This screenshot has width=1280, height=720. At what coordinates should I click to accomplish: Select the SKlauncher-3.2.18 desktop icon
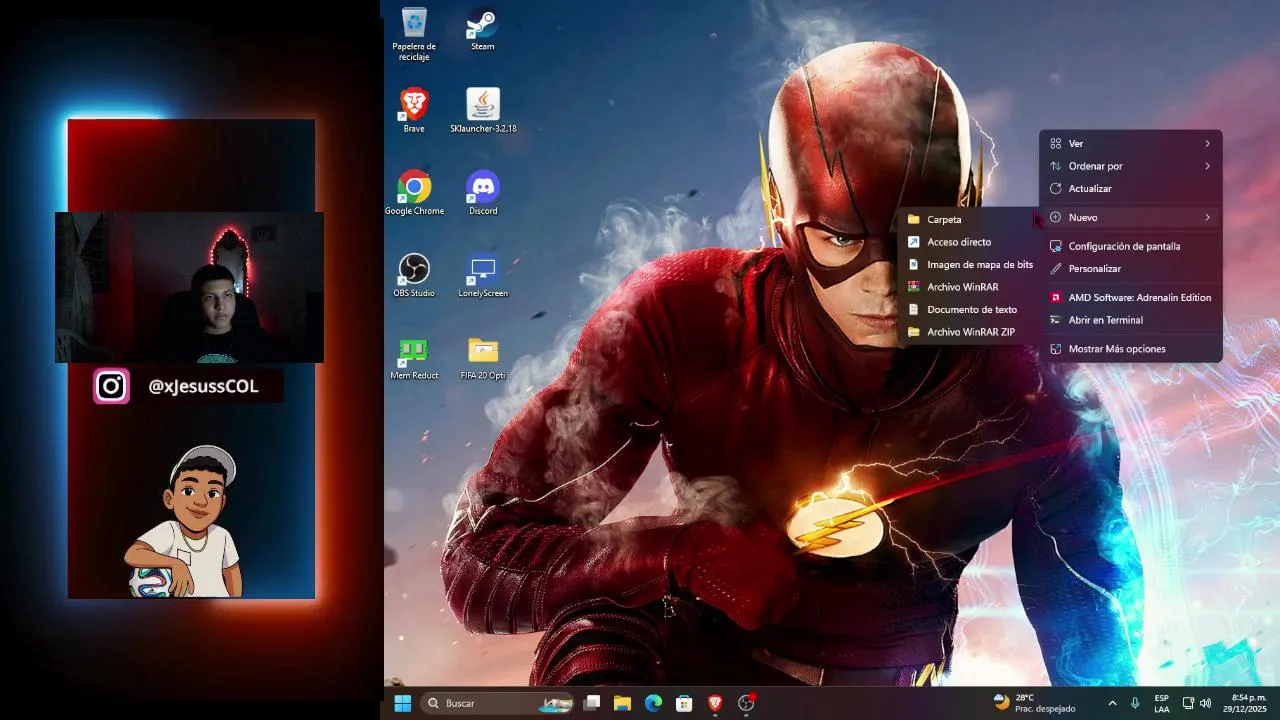483,111
